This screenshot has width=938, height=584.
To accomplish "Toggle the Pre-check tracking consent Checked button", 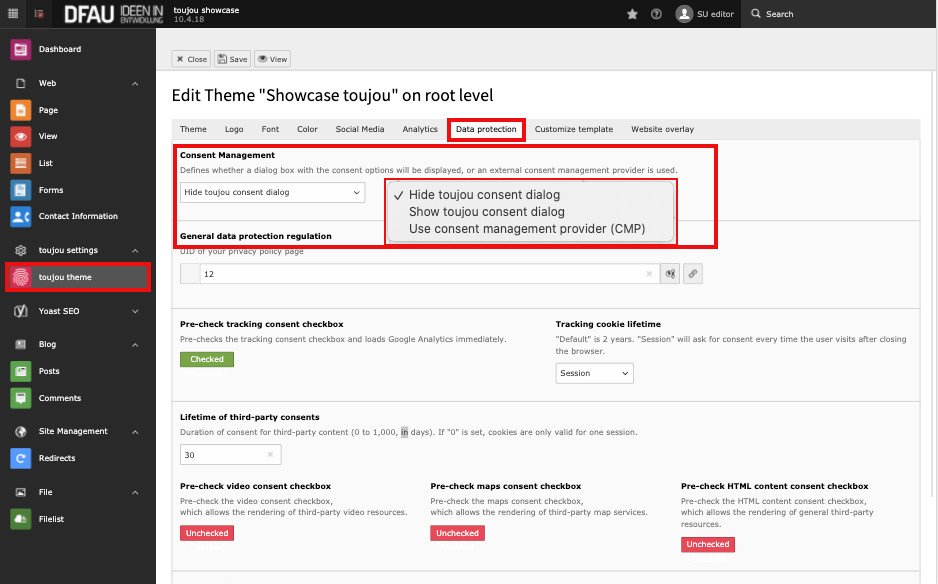I will [207, 359].
